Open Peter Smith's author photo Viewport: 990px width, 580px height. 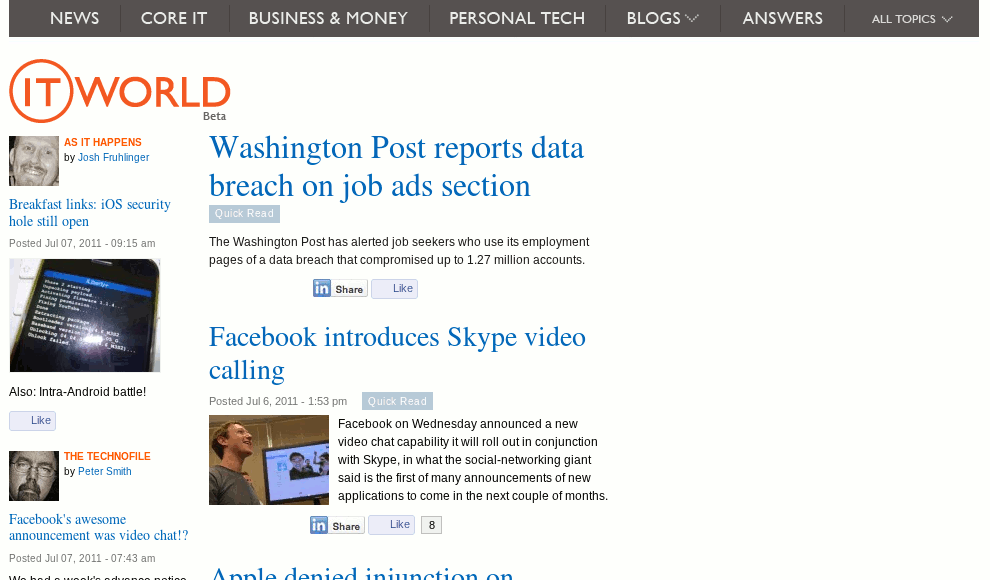[34, 476]
